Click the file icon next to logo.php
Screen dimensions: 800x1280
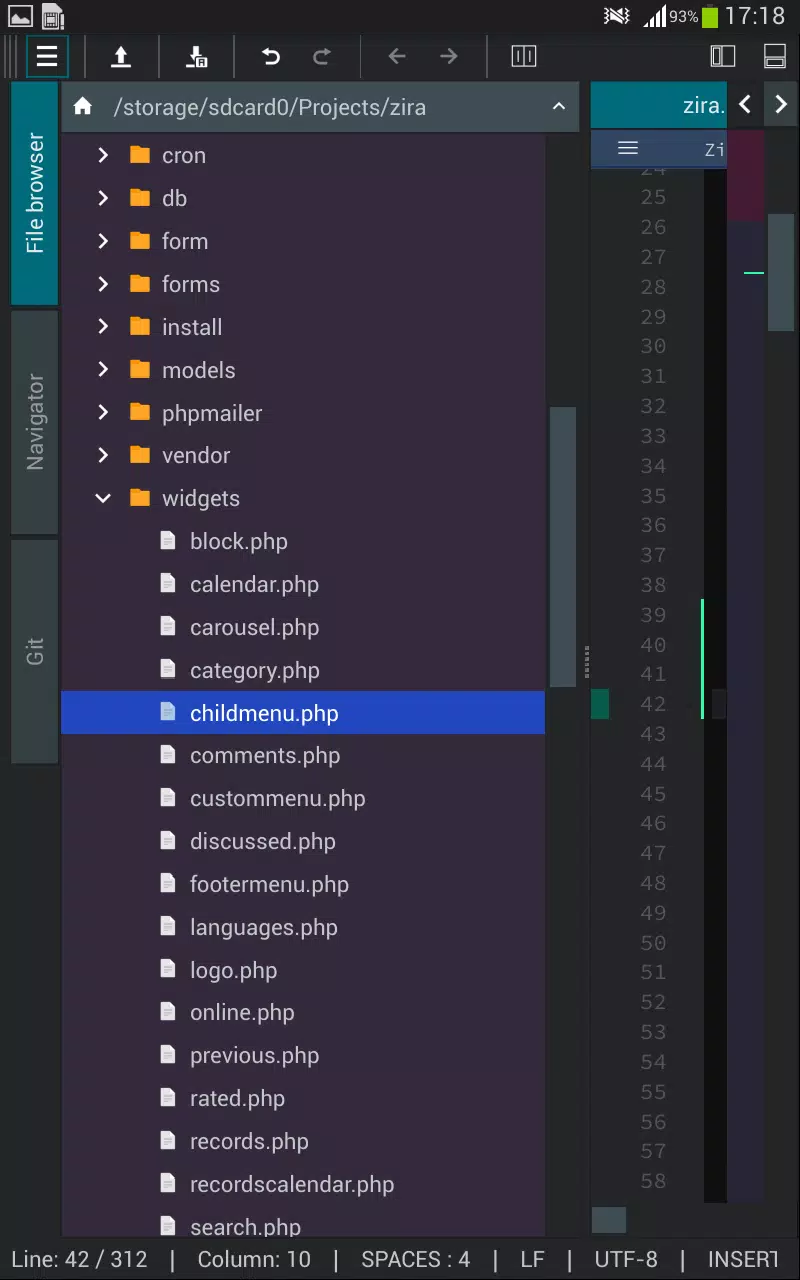(x=168, y=969)
